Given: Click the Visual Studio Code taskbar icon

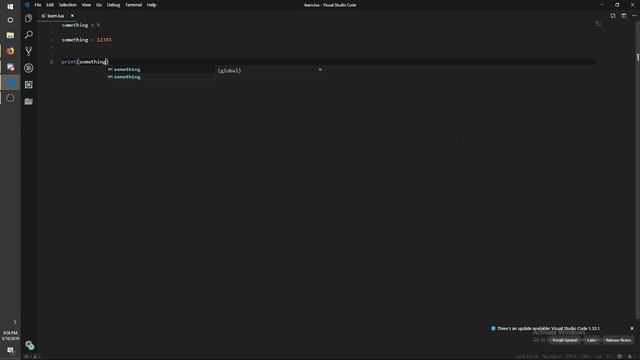Looking at the screenshot, I should click(x=10, y=83).
